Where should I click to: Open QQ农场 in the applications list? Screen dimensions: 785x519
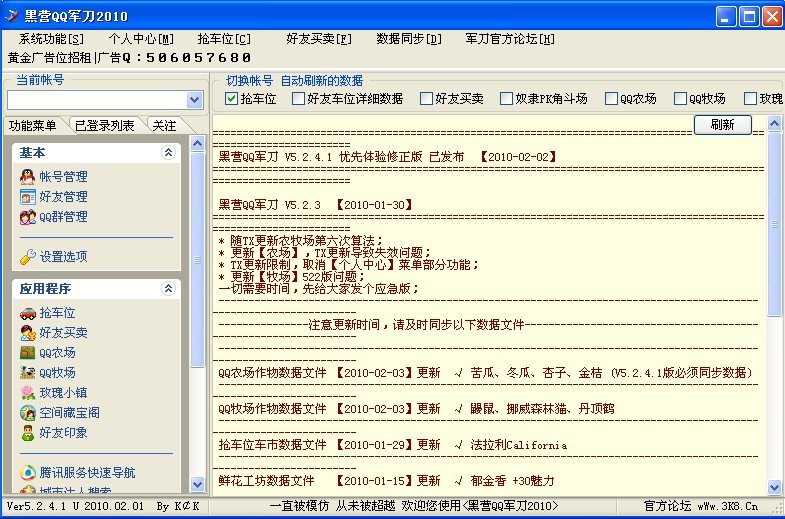(58, 353)
